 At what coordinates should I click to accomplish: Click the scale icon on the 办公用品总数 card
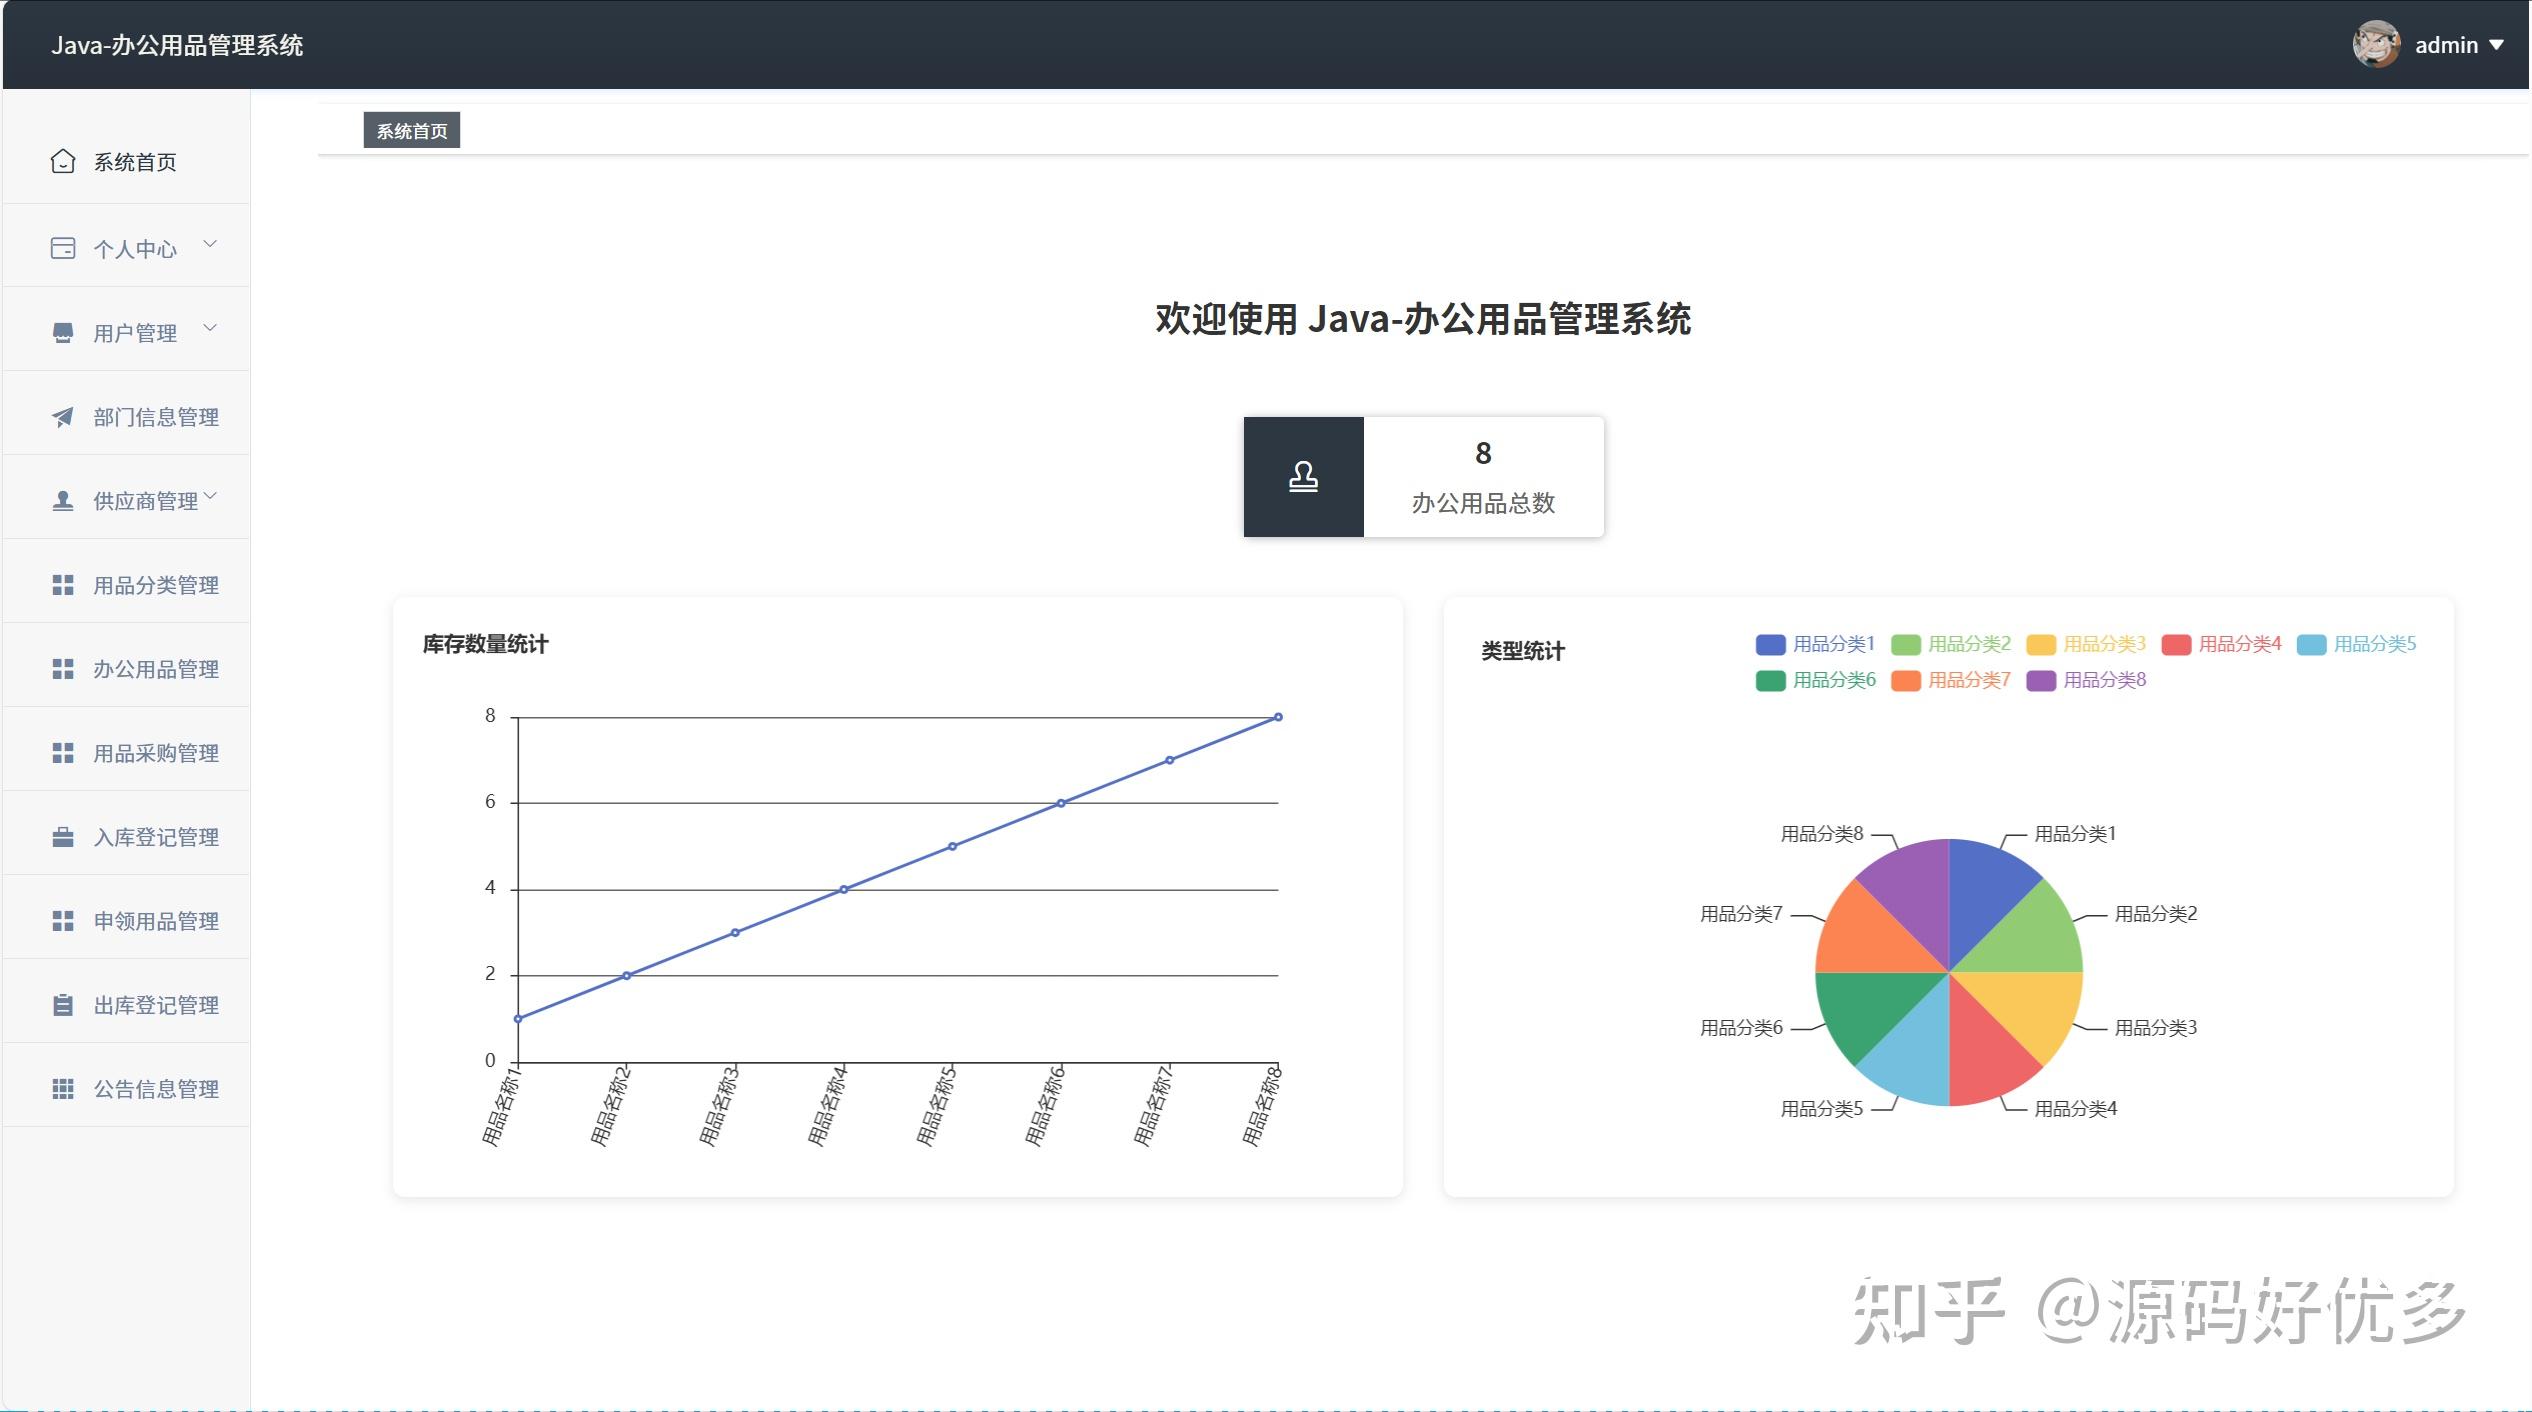pos(1302,477)
